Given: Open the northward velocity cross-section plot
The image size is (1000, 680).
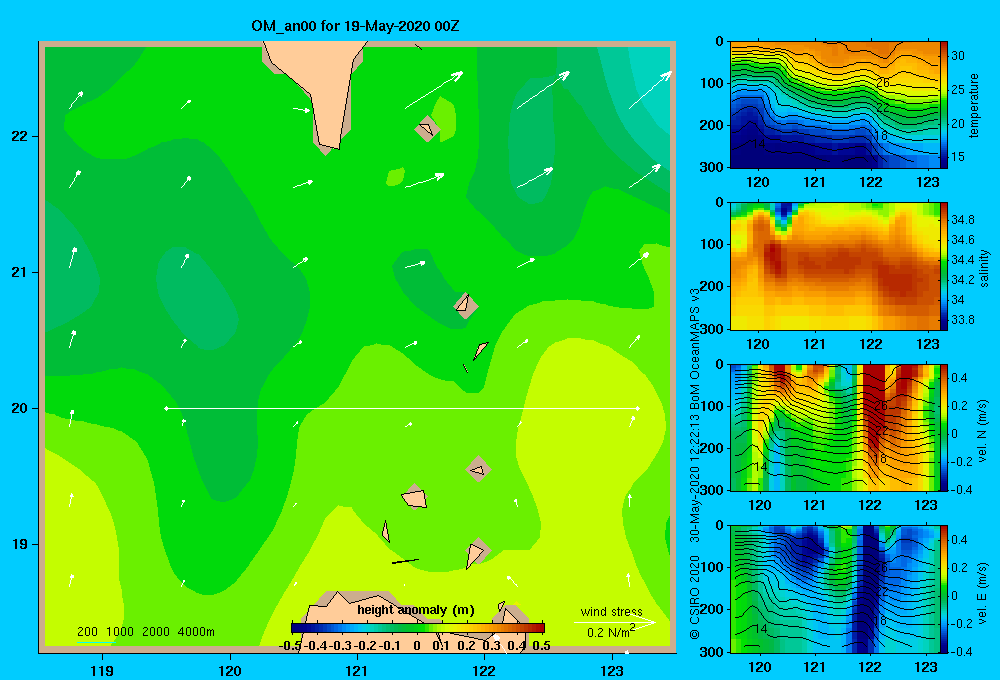Looking at the screenshot, I should [x=835, y=427].
